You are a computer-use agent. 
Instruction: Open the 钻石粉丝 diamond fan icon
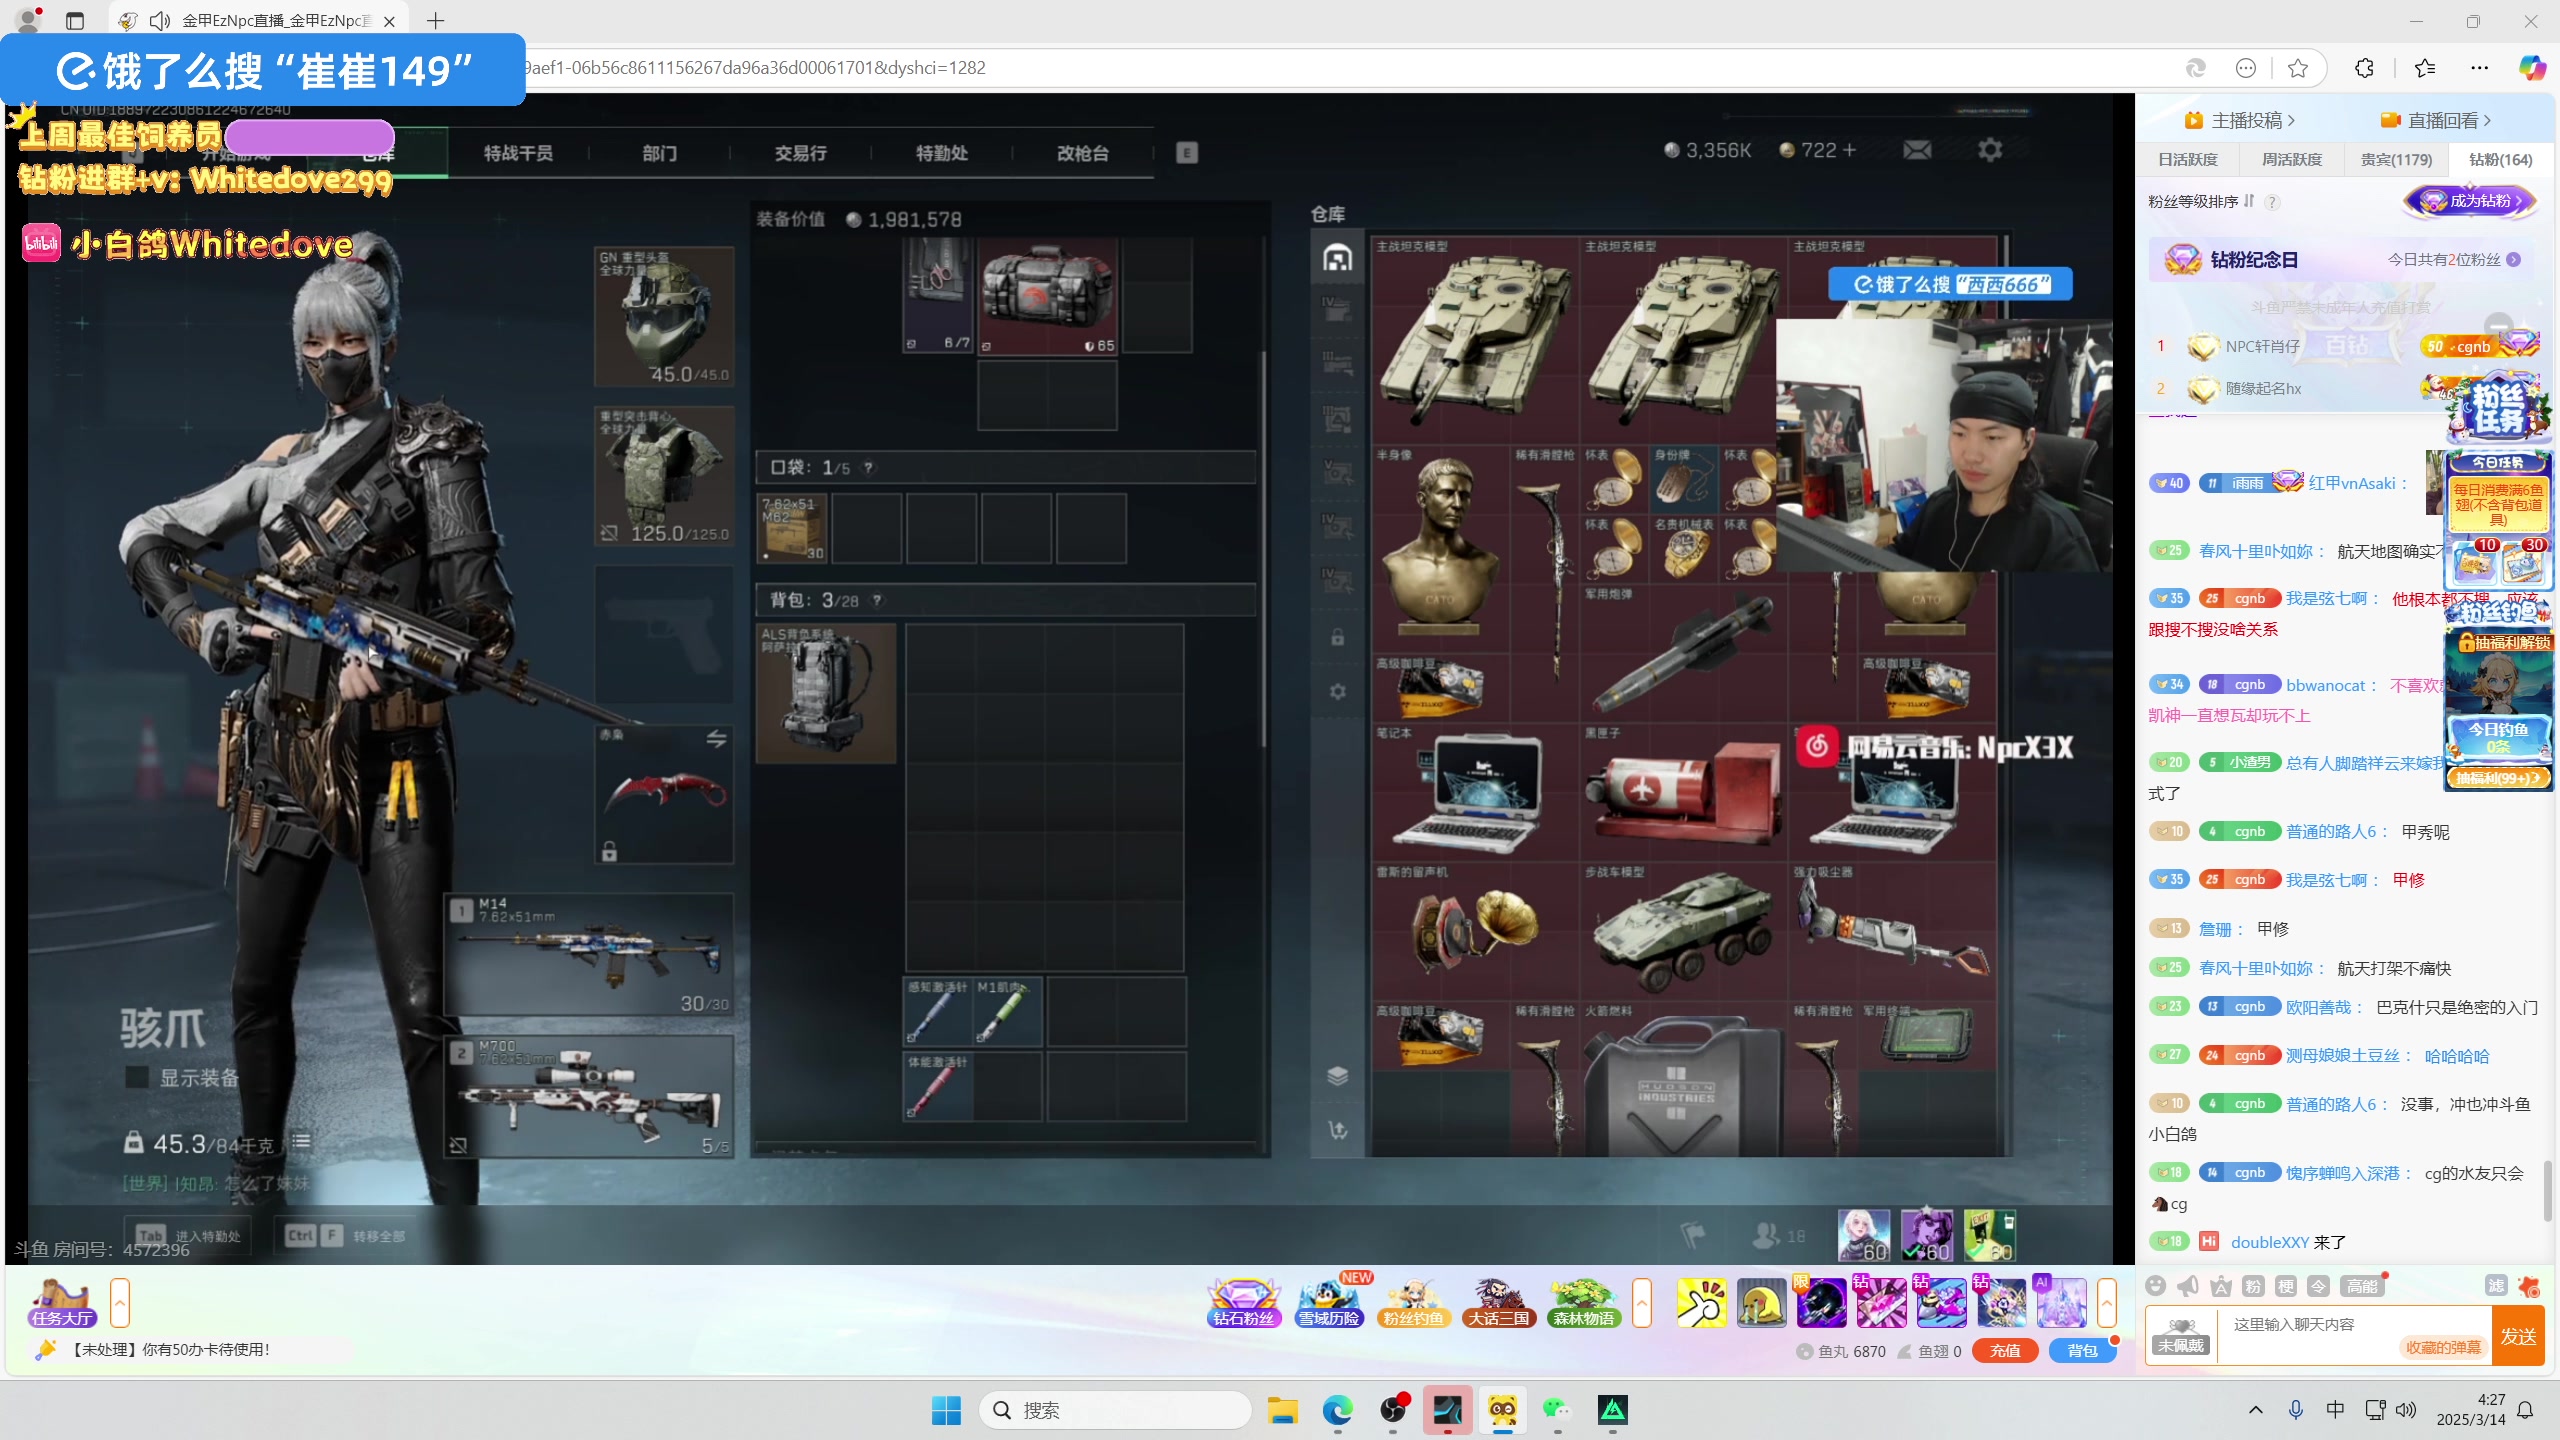[x=1244, y=1302]
